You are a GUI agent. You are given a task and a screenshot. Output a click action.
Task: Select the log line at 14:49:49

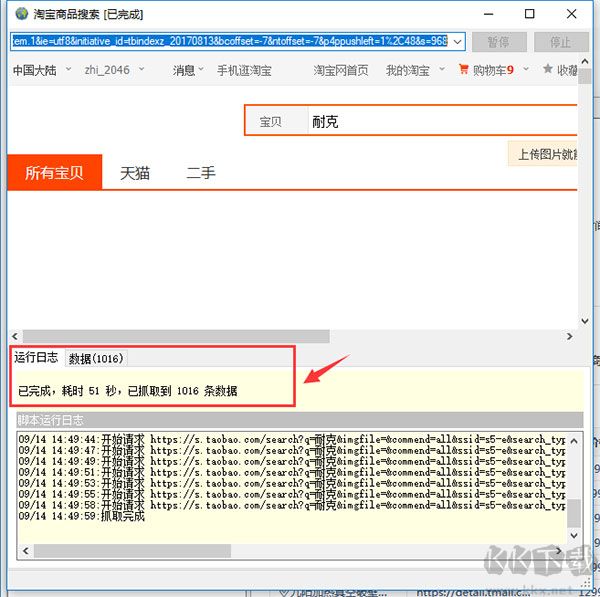click(292, 461)
